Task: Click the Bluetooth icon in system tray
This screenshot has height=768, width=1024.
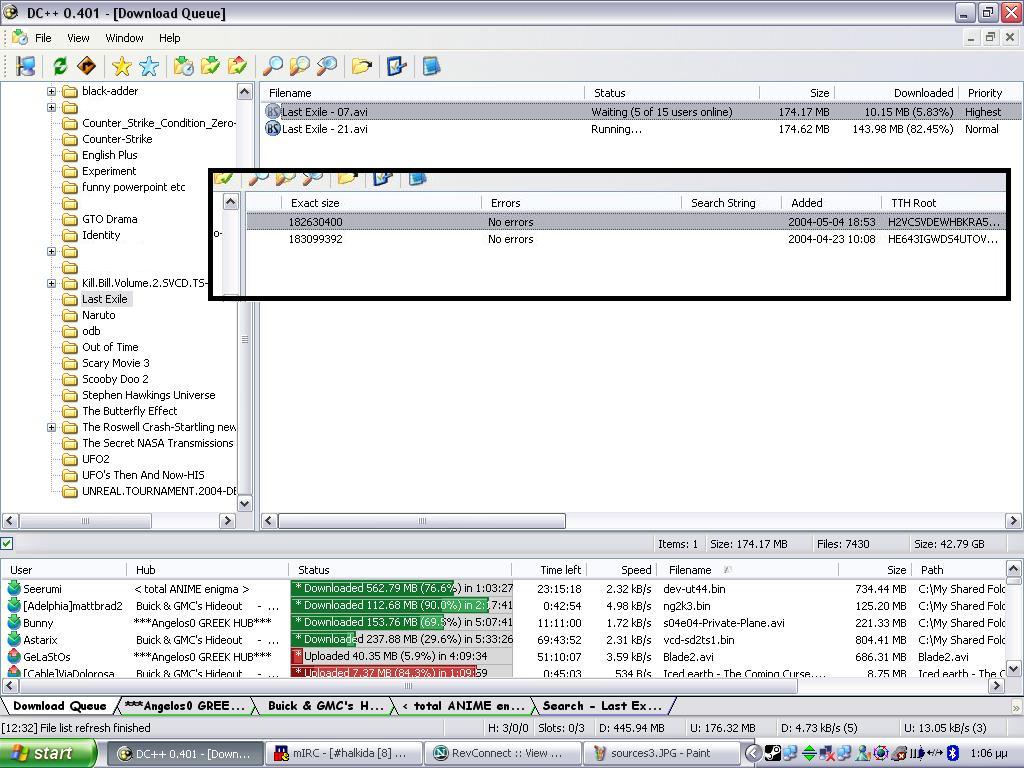Action: click(953, 753)
